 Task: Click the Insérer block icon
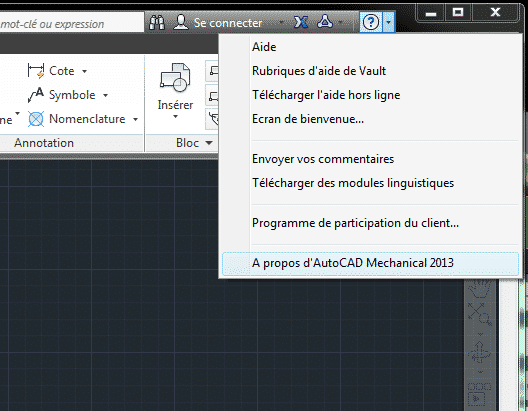[175, 78]
